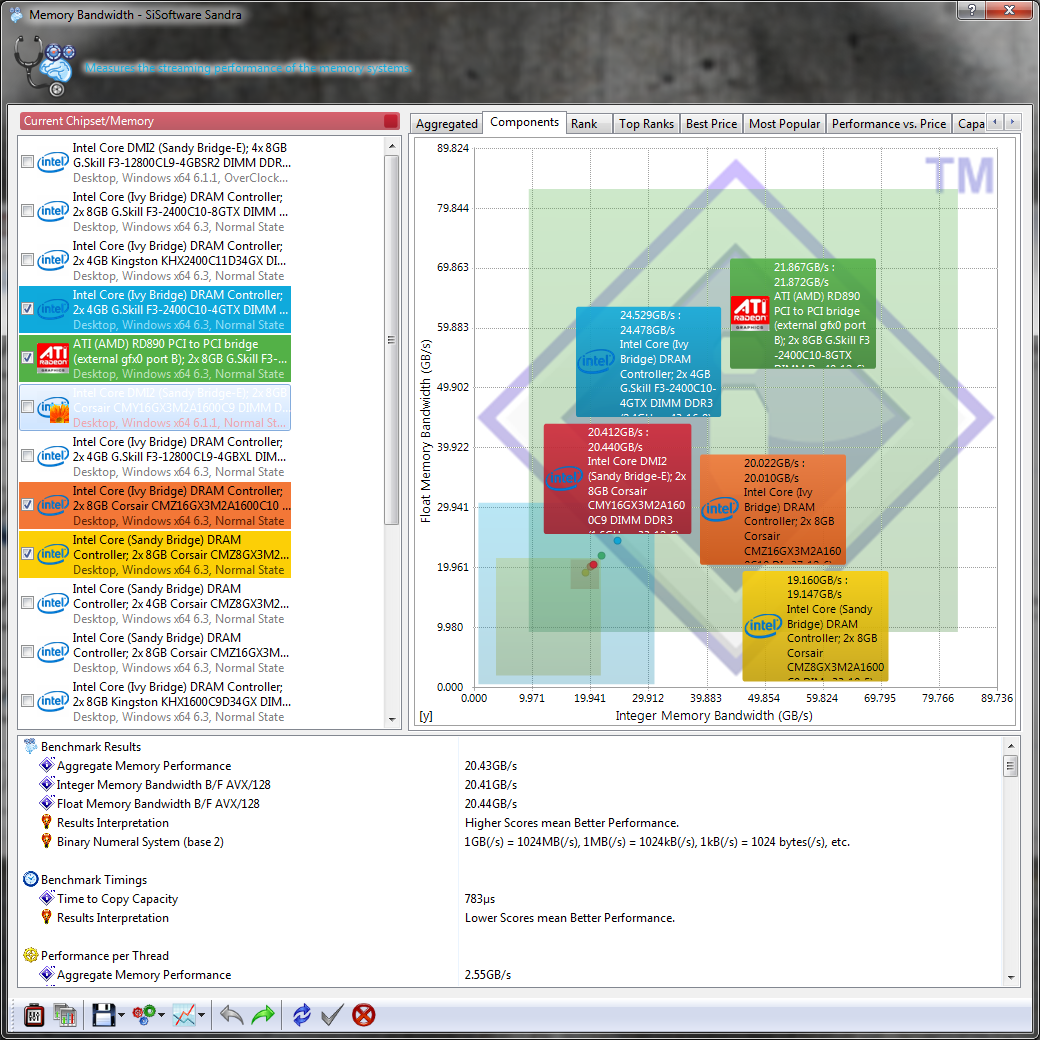Select the Aggregate Memory Performance 20.43GB/s row
The height and width of the screenshot is (1040, 1040).
click(511, 765)
